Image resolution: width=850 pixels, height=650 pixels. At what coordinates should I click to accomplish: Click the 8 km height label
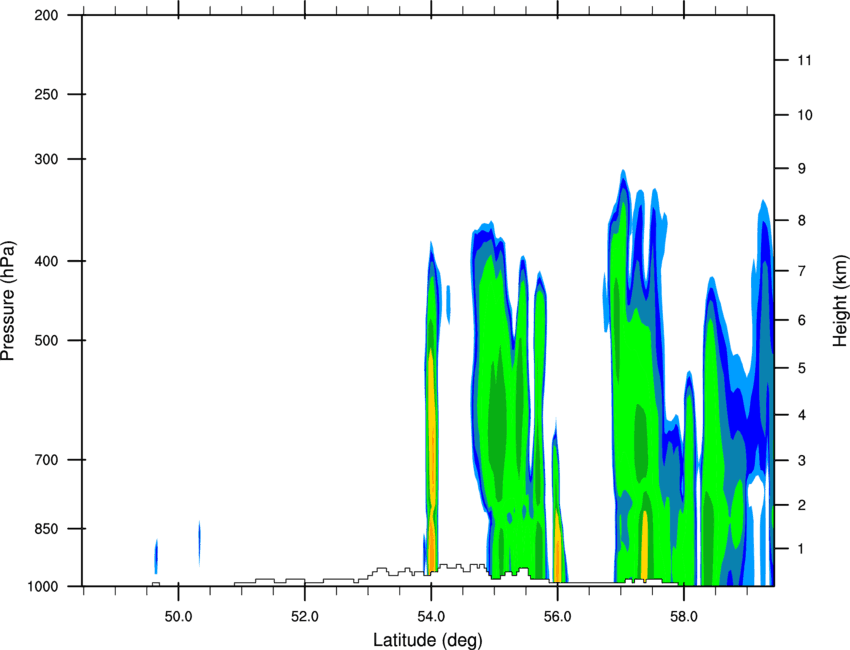click(802, 220)
